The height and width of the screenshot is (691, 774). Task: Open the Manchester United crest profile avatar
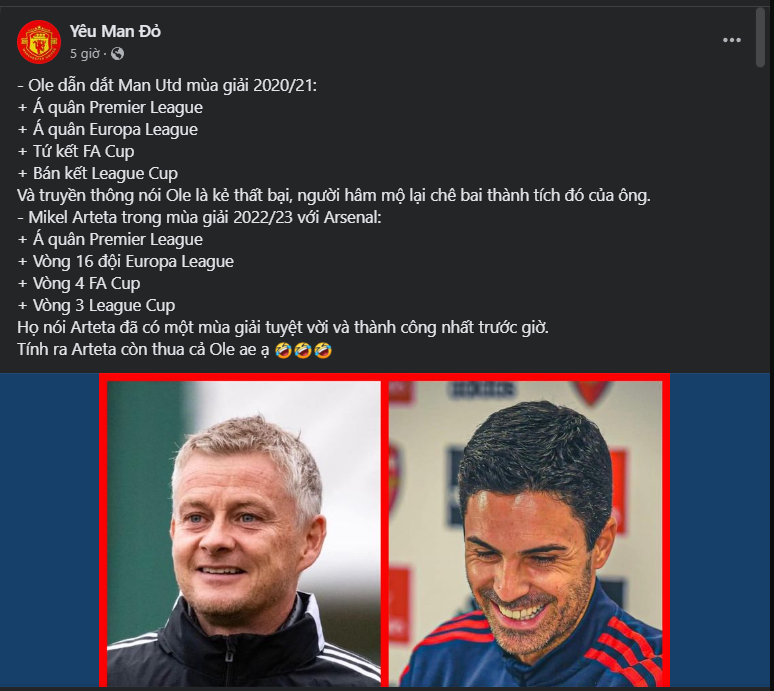(x=39, y=42)
